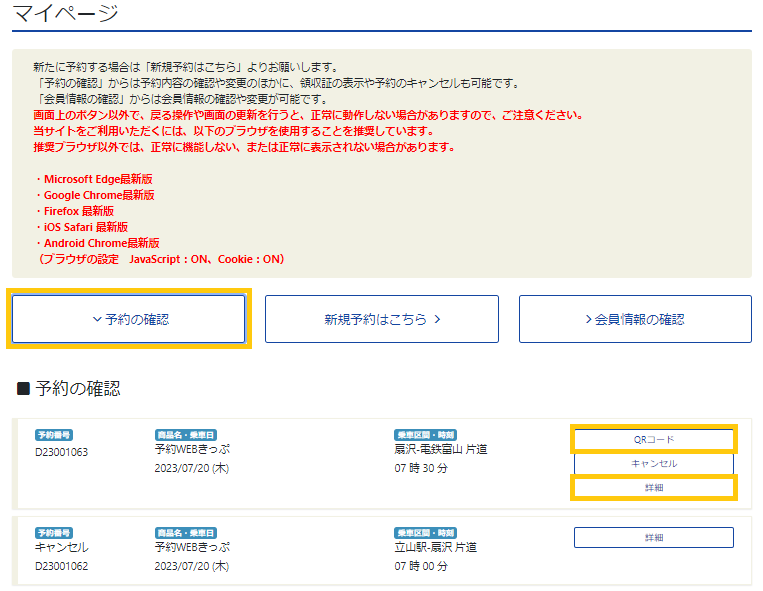763x591 pixels.
Task: Click reservation number D23001063 text
Action: (x=62, y=452)
